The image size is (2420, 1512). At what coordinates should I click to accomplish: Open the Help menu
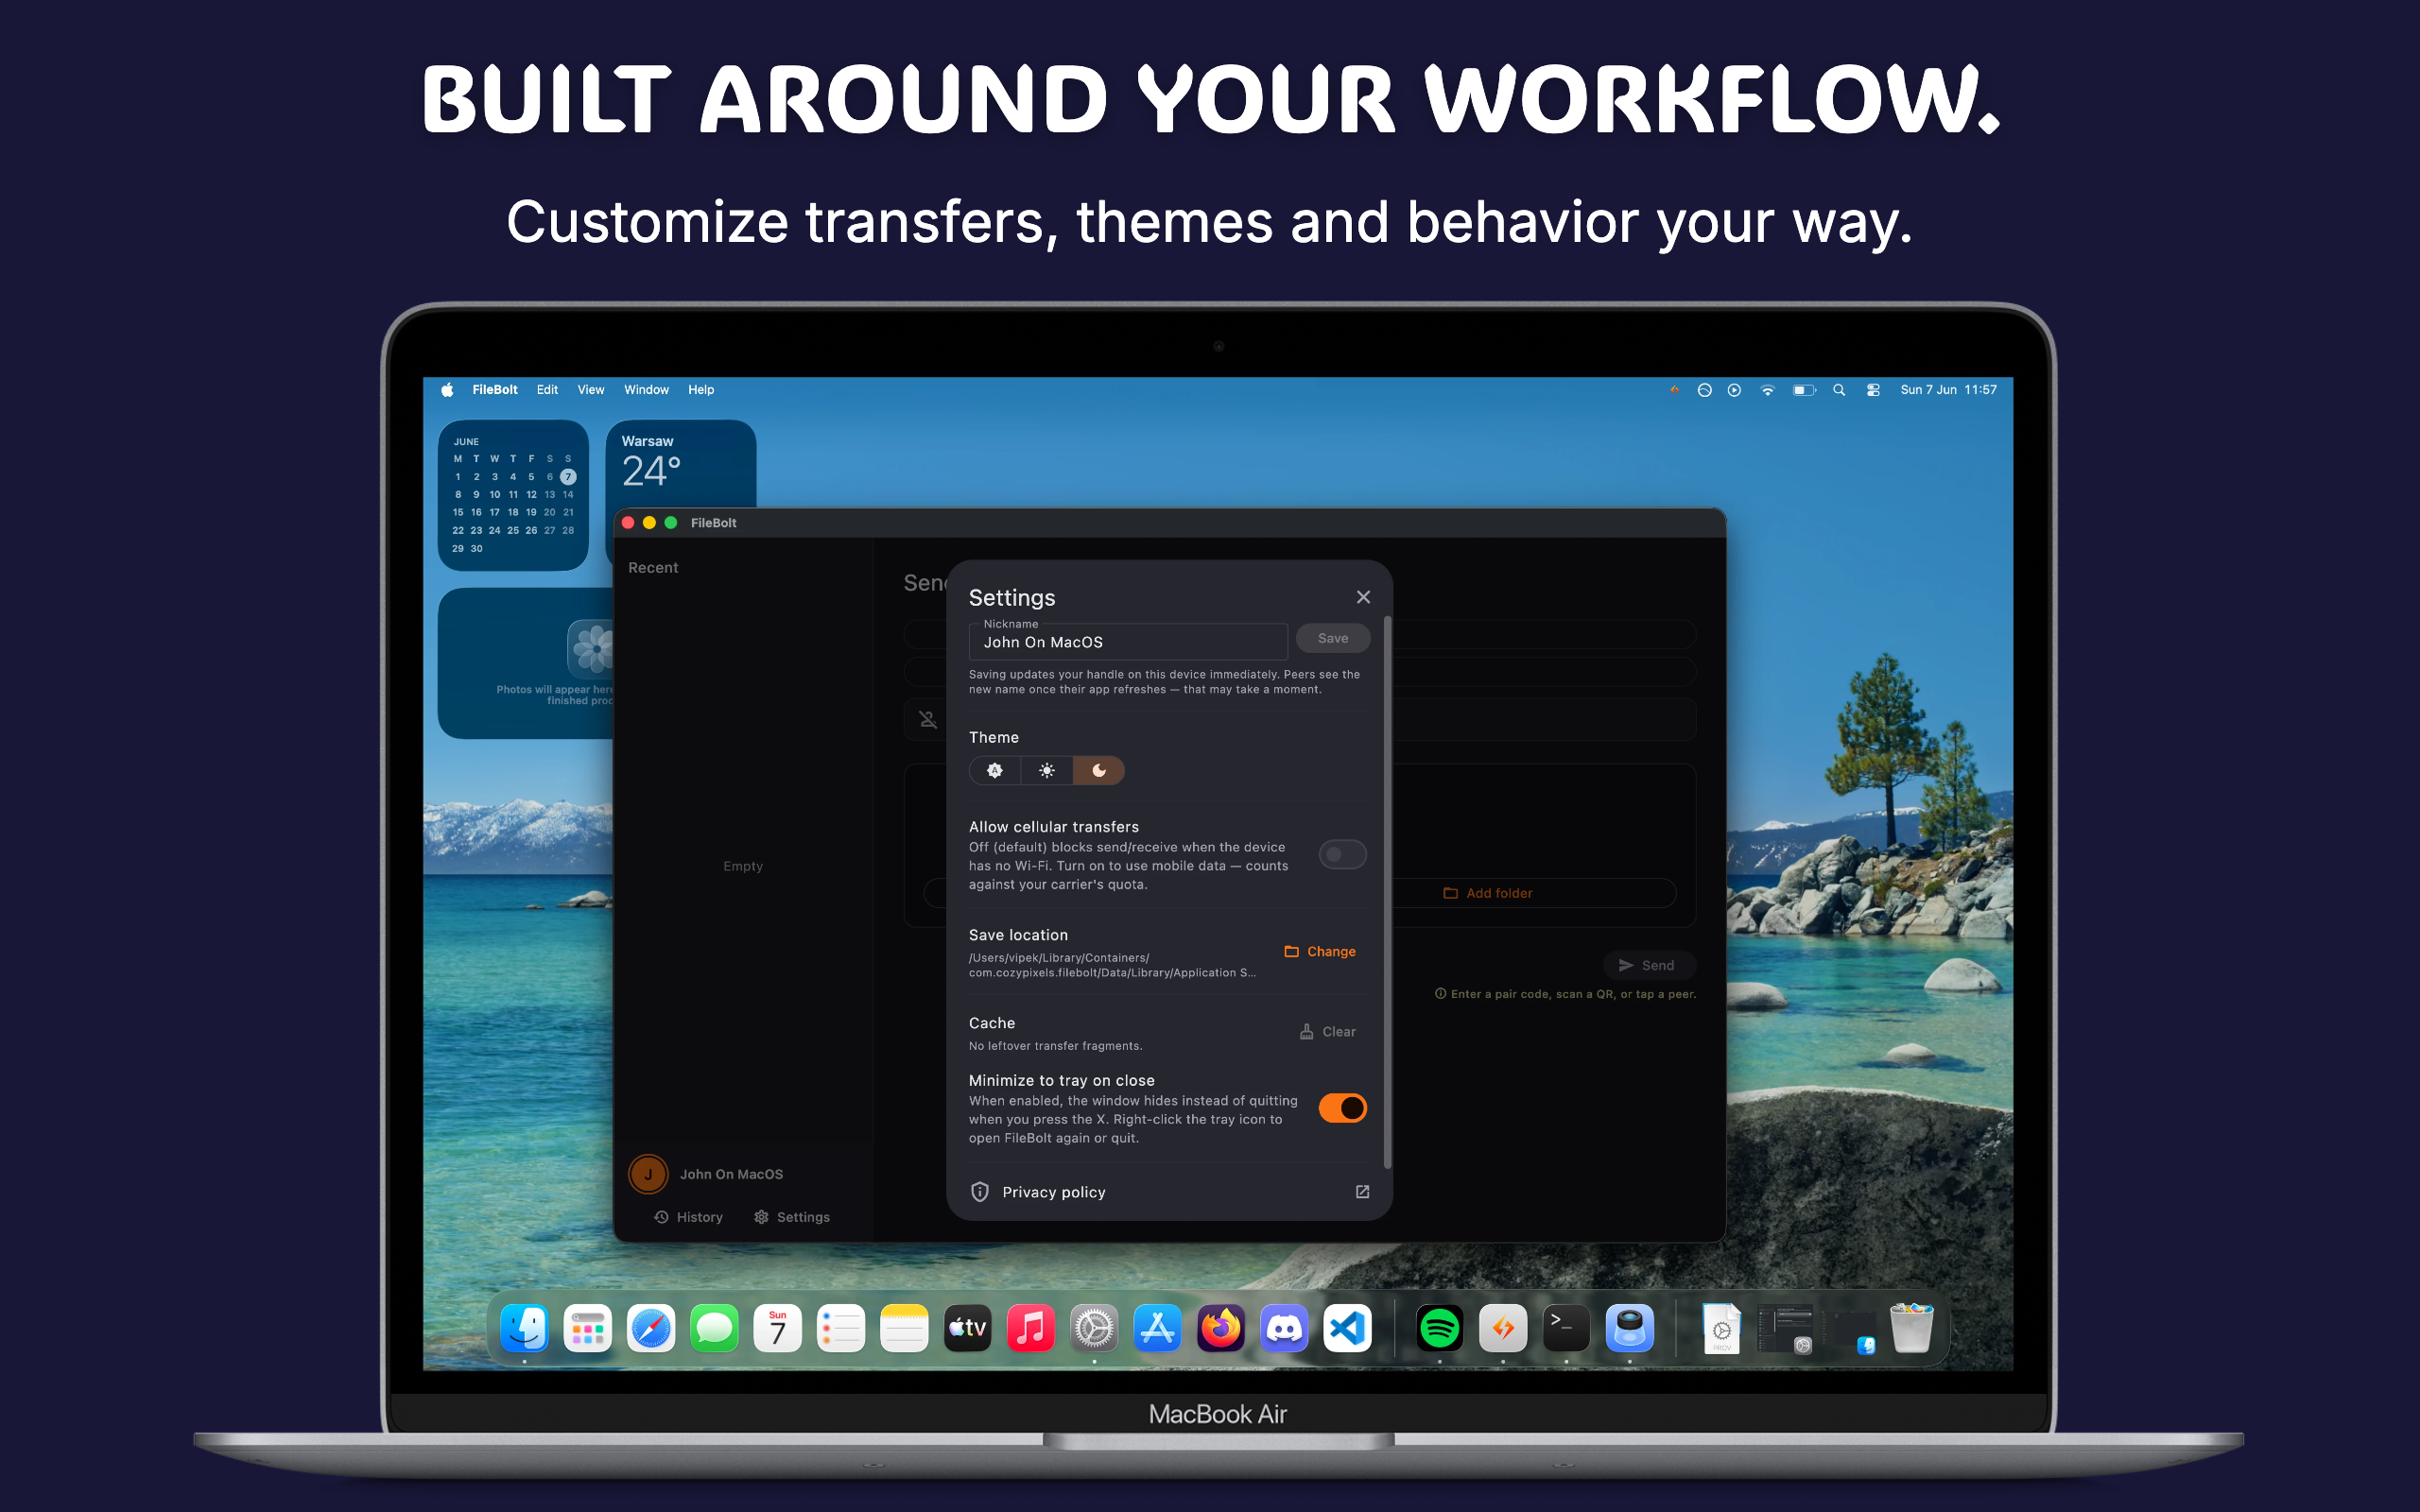click(x=701, y=390)
